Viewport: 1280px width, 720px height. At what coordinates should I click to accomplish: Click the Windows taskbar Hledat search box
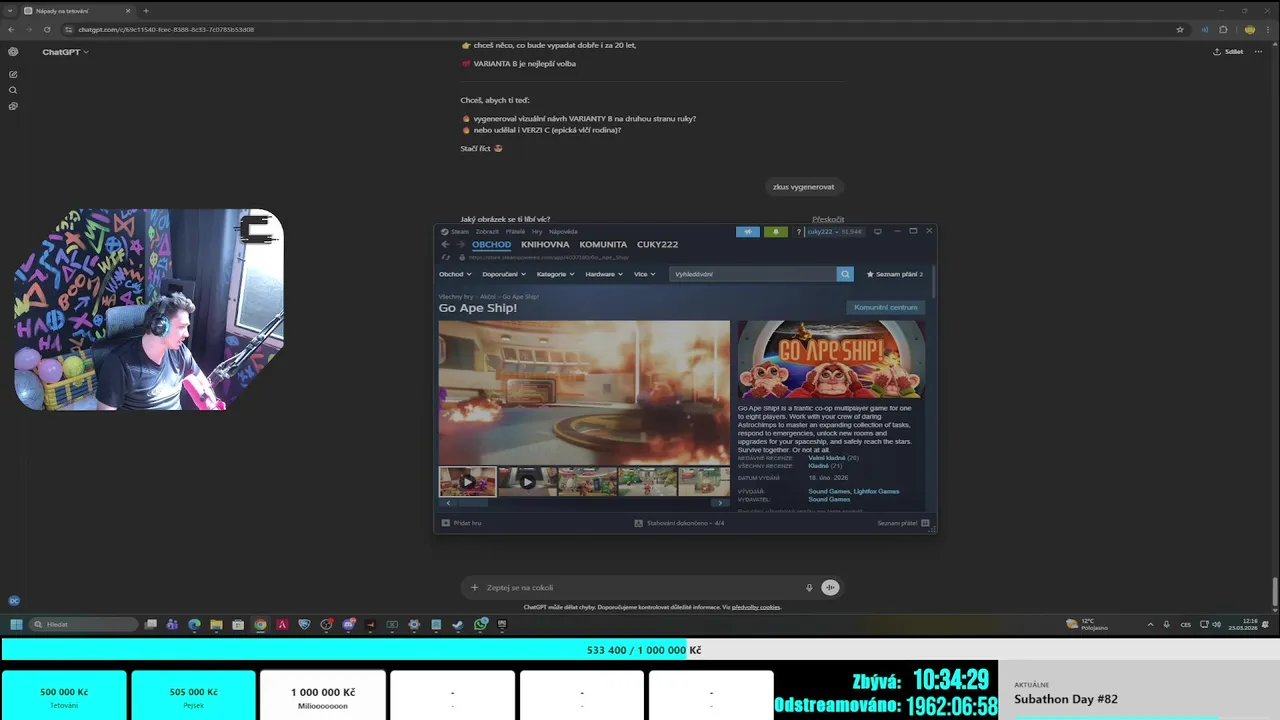pyautogui.click(x=83, y=624)
